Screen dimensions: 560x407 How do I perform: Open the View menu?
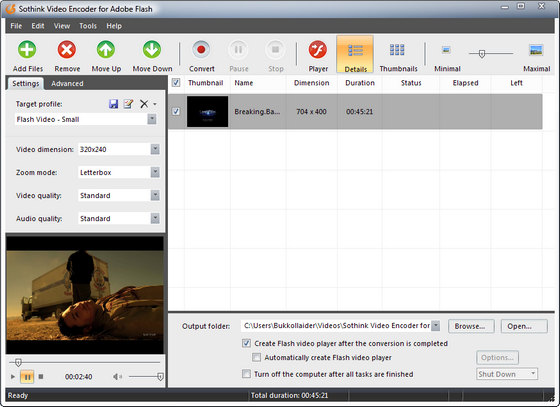(x=62, y=26)
